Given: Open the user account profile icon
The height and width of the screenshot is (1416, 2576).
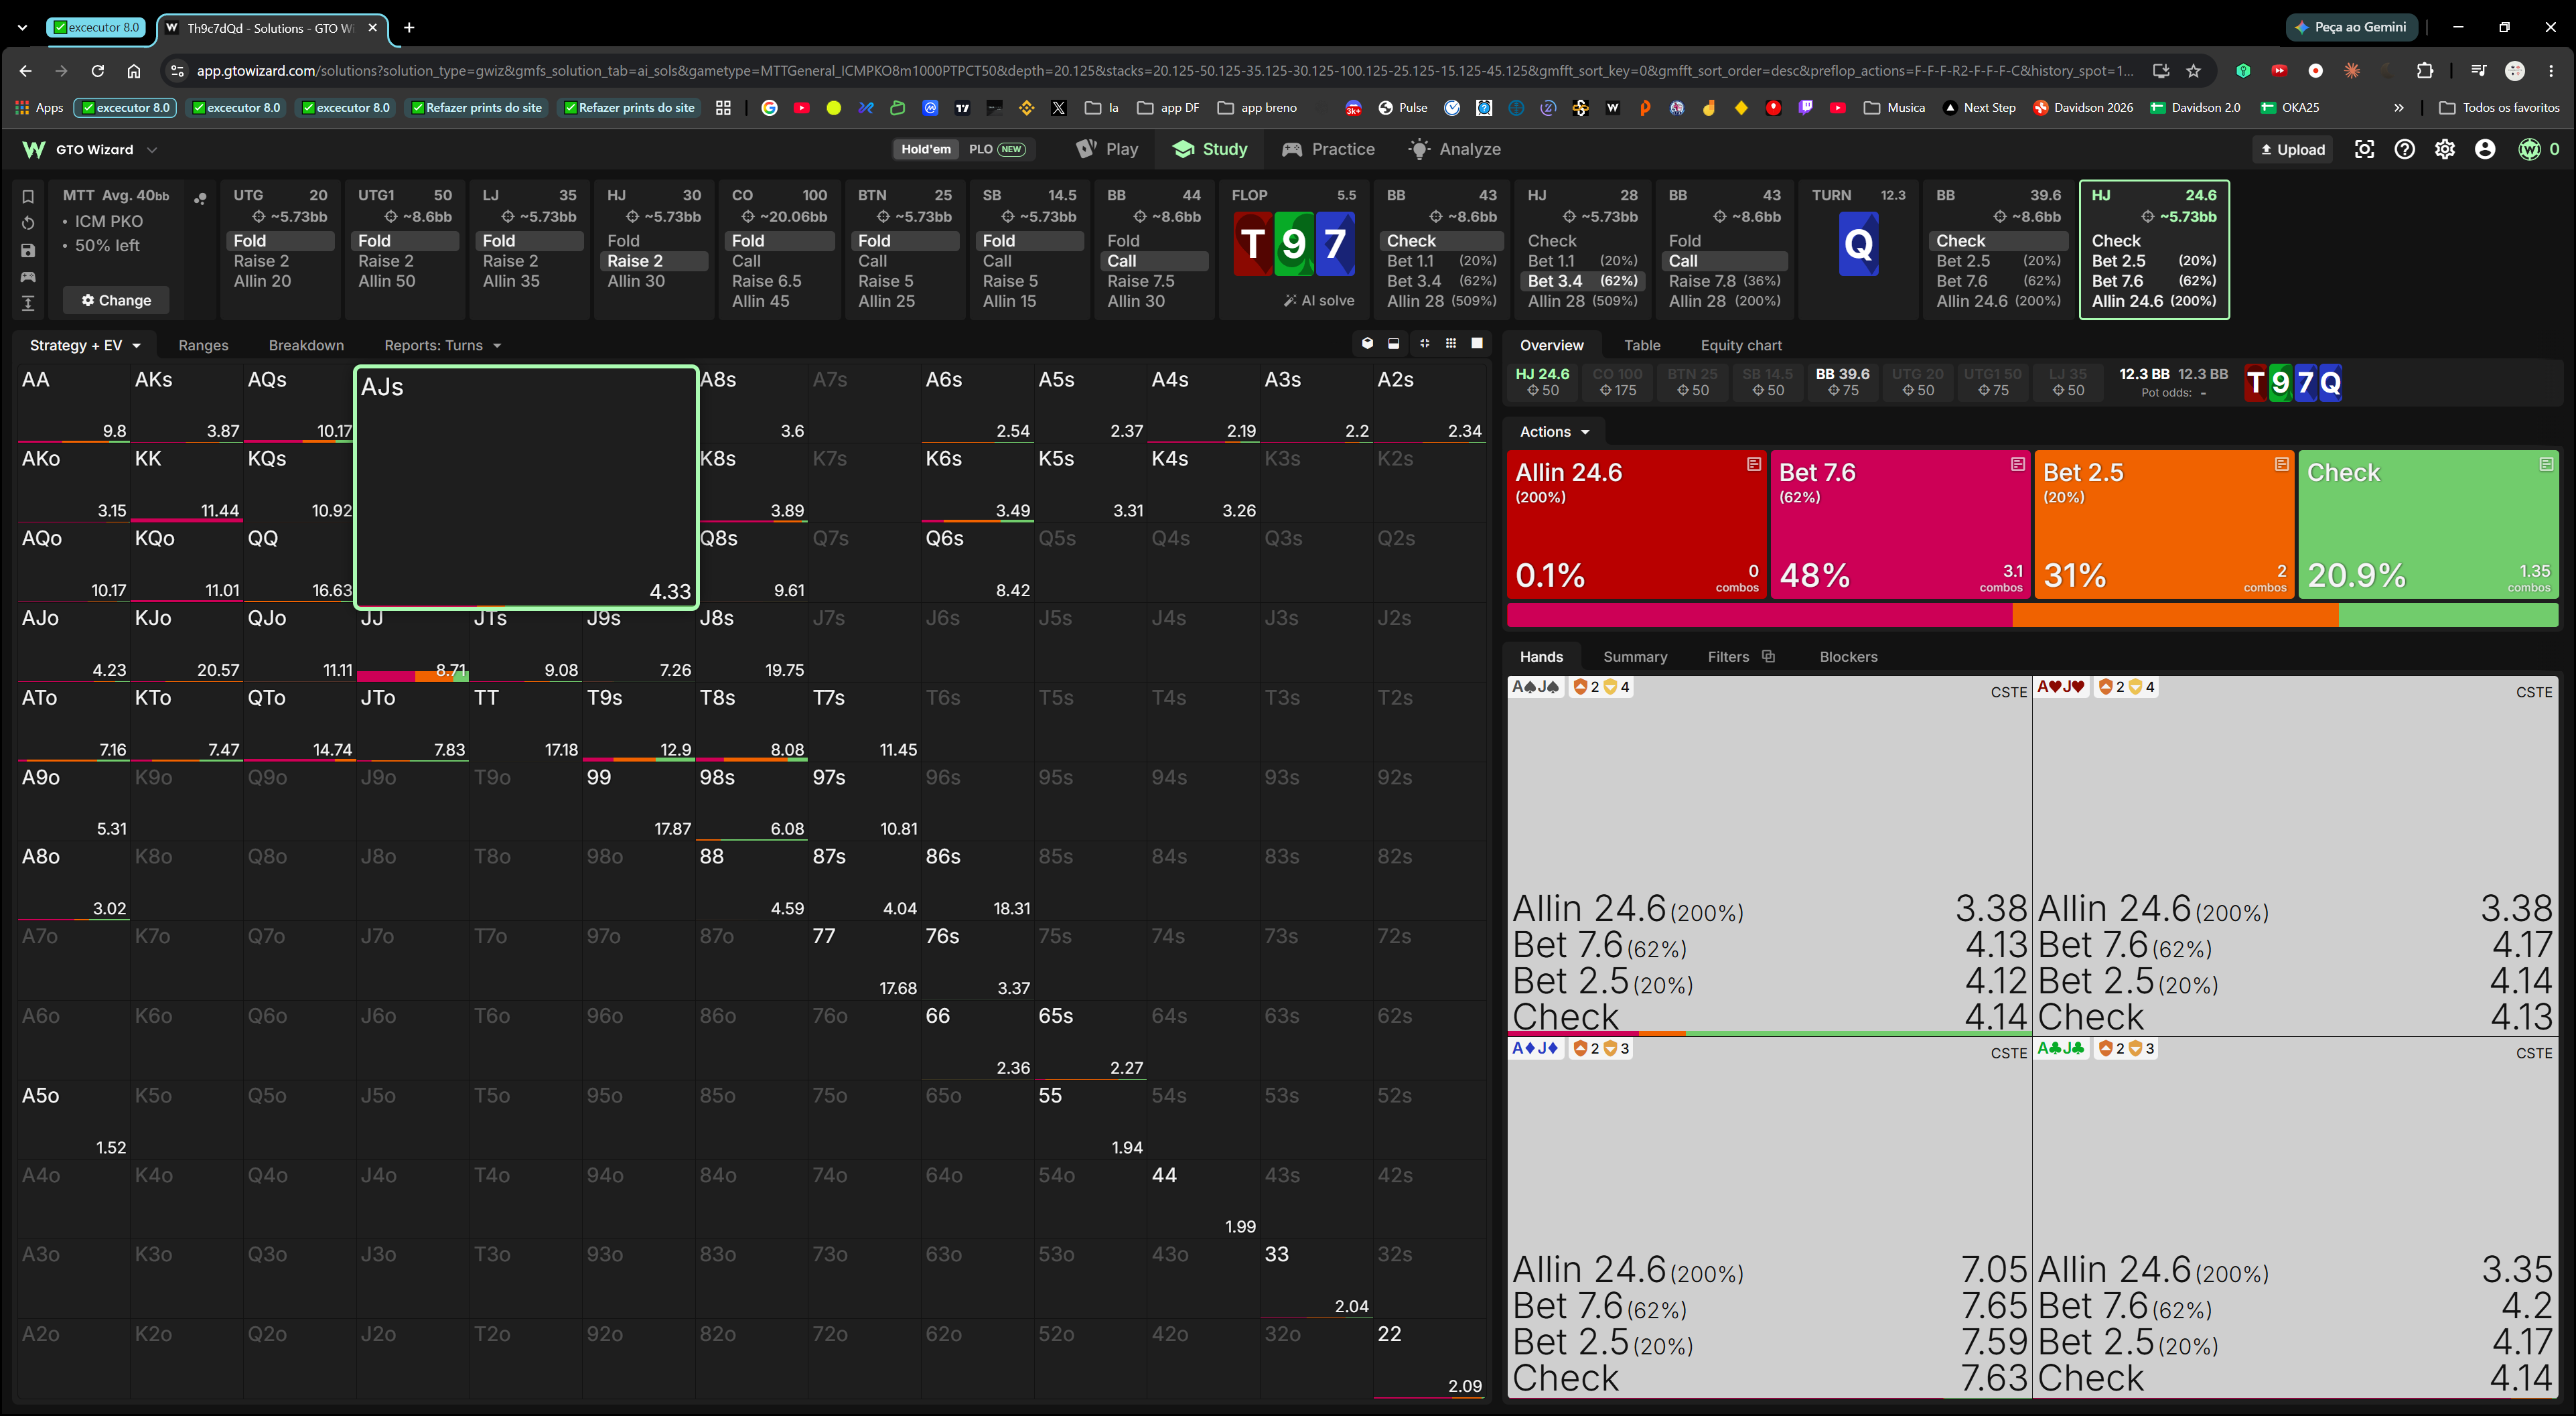Looking at the screenshot, I should (x=2484, y=149).
